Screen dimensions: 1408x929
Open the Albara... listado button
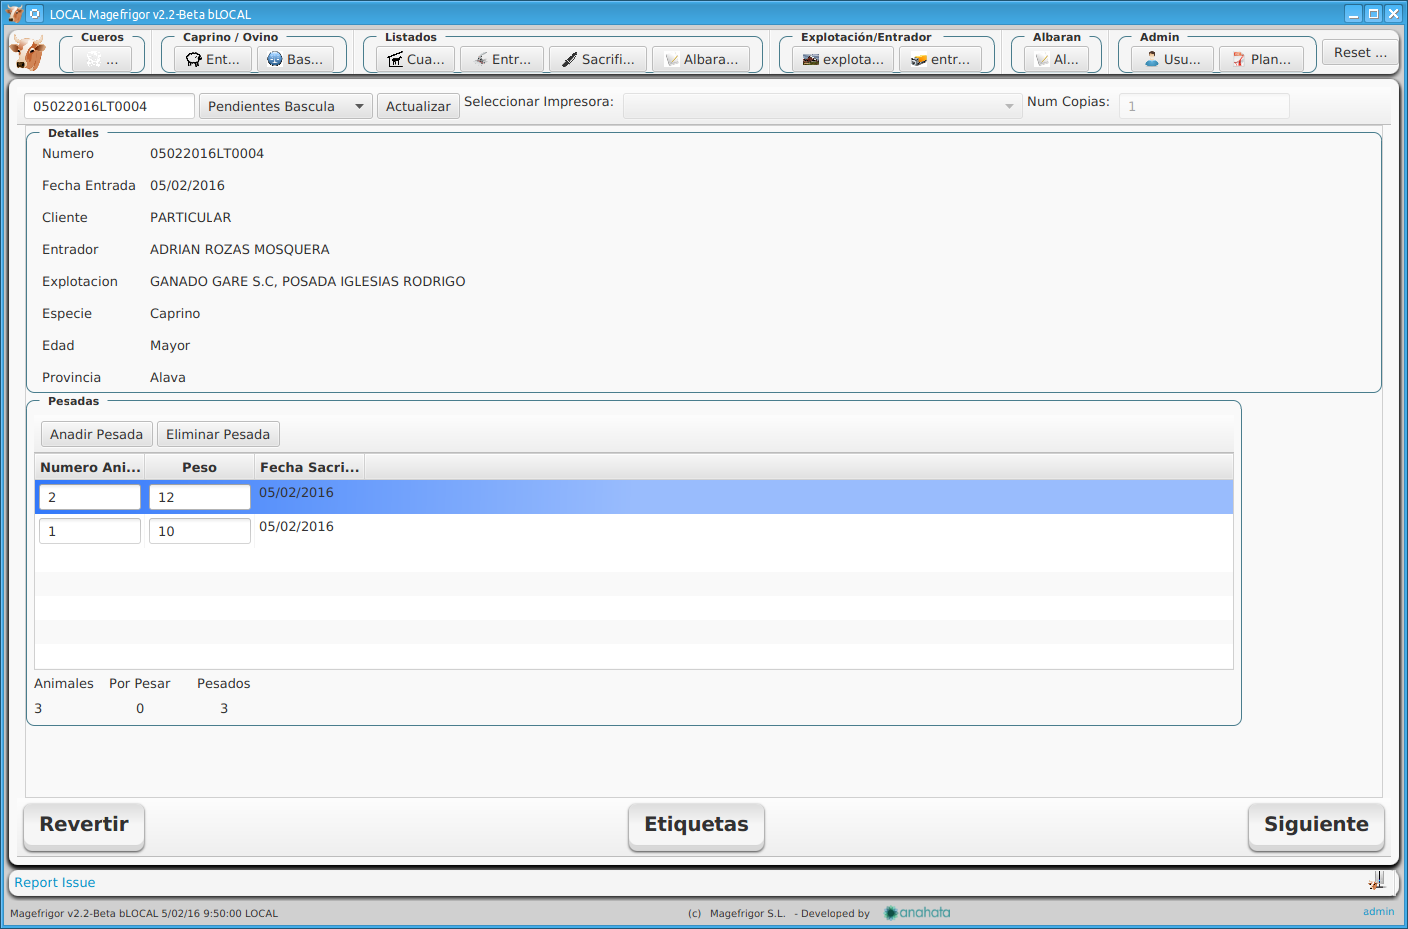[x=701, y=59]
